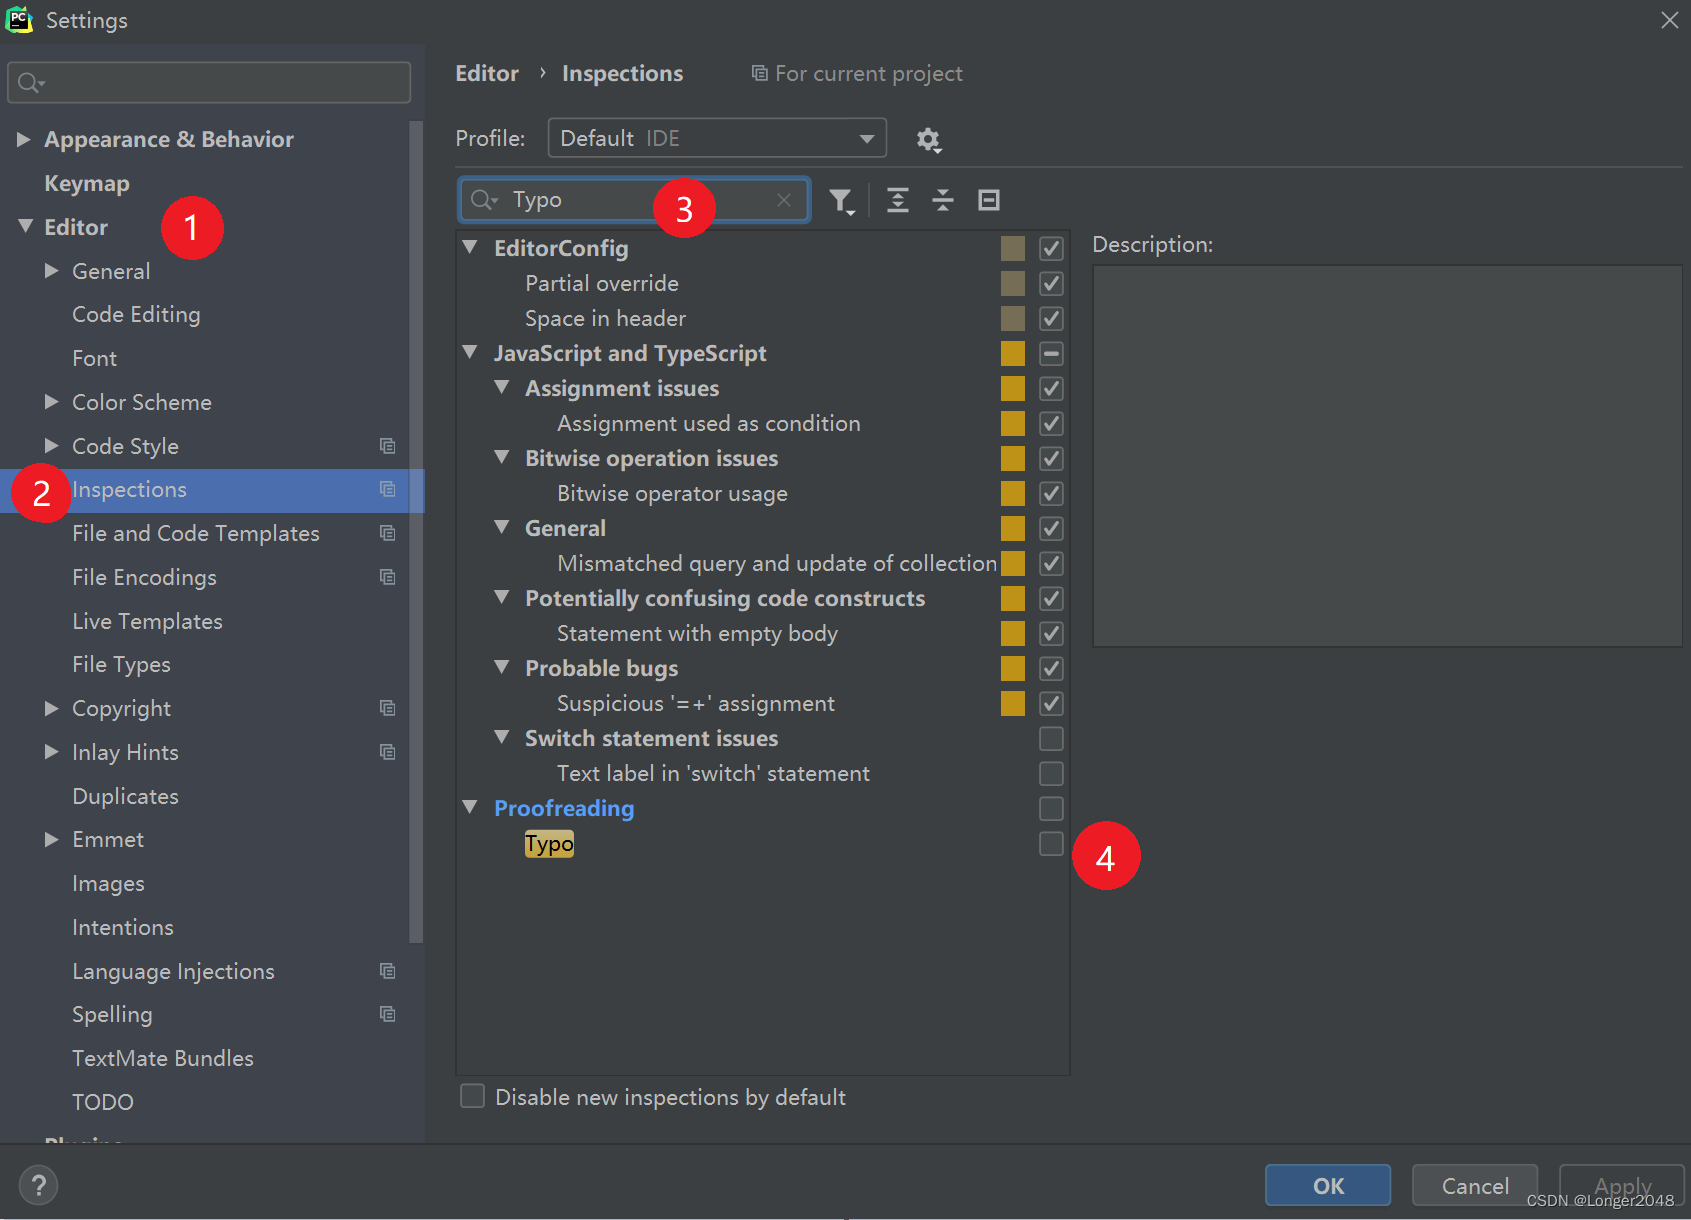Collapse the Probable bugs group

pyautogui.click(x=502, y=667)
